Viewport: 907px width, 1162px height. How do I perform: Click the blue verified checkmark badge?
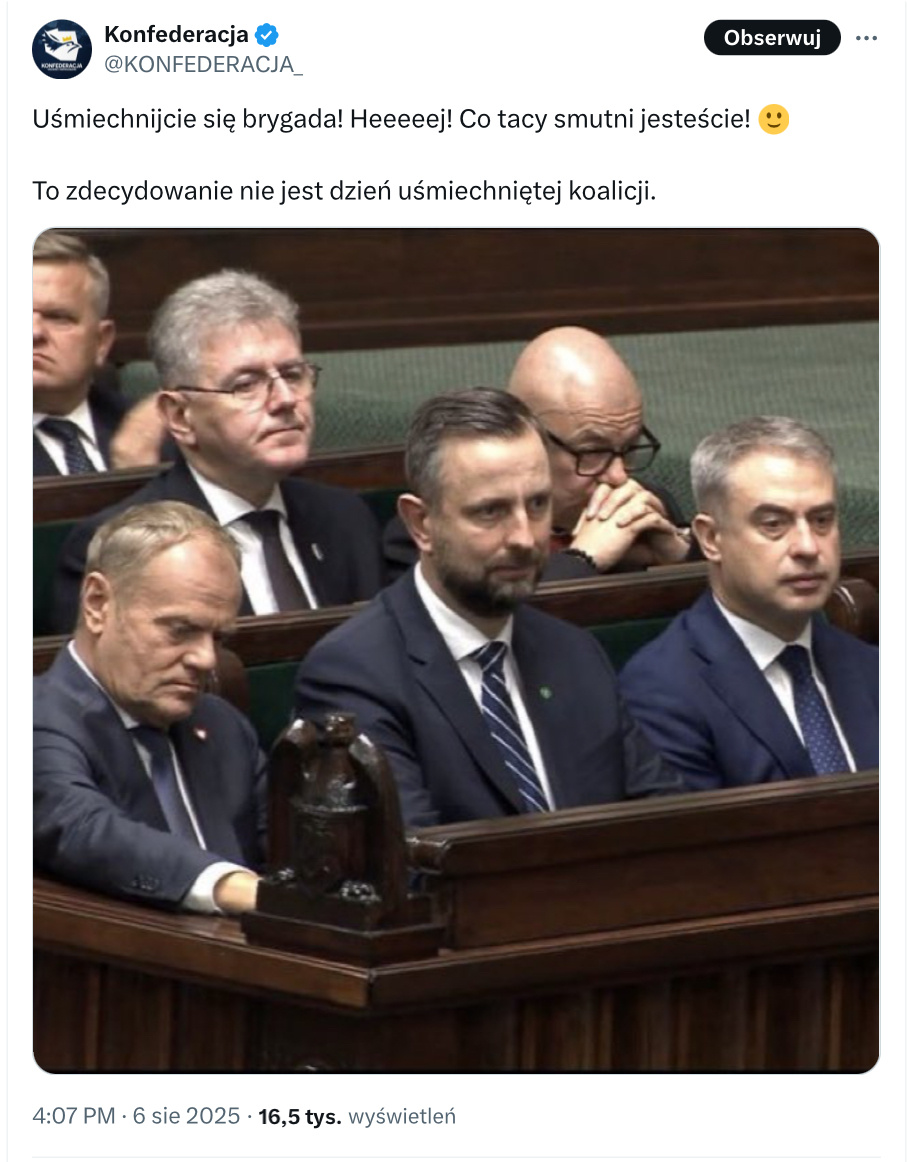(267, 34)
